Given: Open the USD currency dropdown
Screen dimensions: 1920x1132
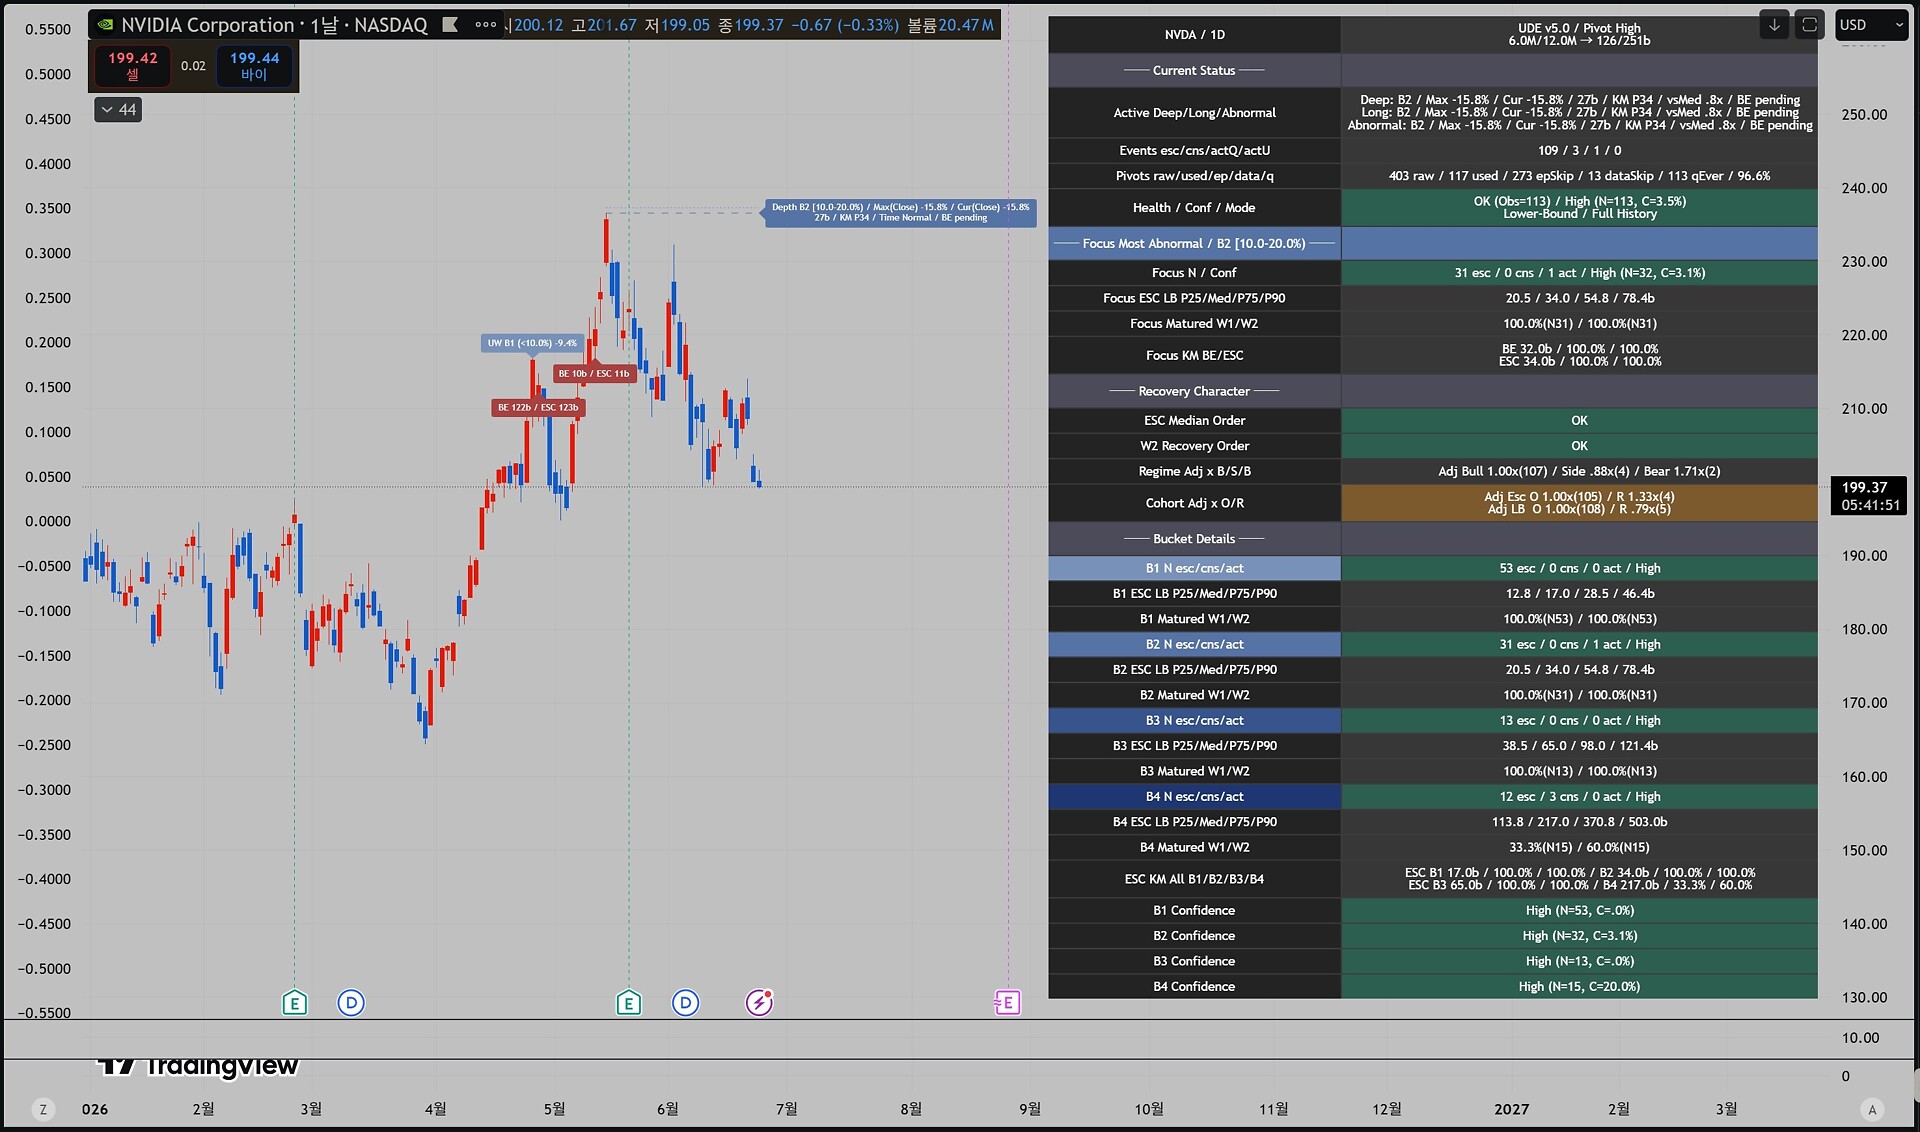Looking at the screenshot, I should [x=1871, y=25].
